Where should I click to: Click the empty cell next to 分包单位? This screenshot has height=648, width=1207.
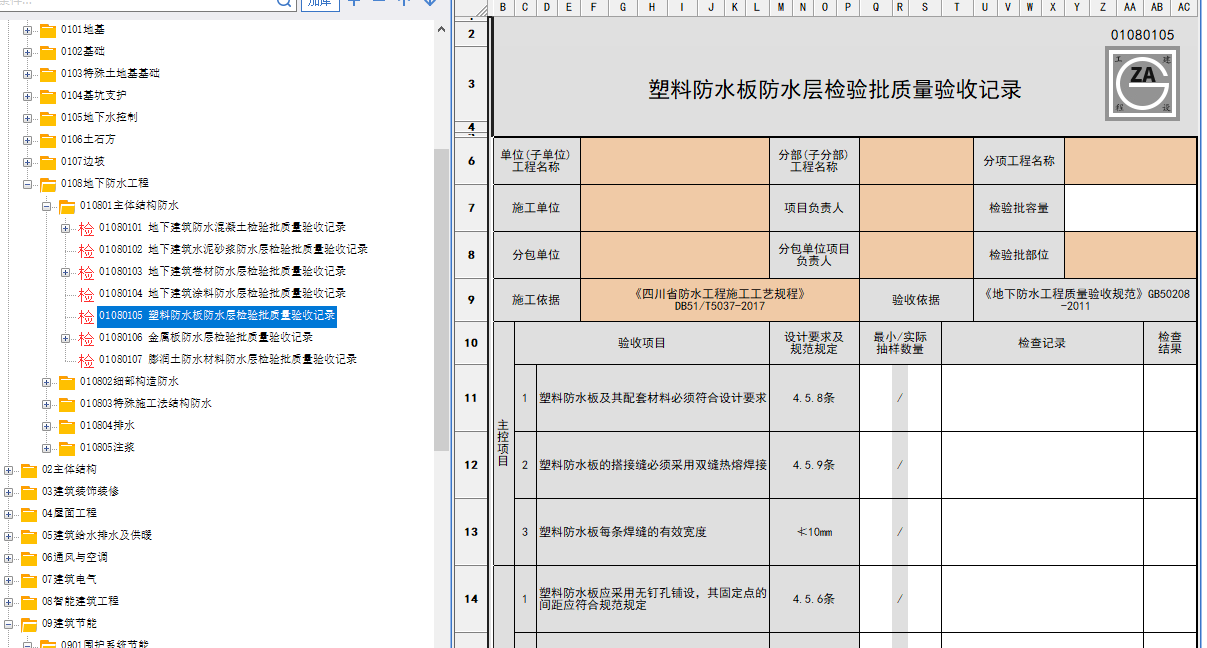coord(675,255)
